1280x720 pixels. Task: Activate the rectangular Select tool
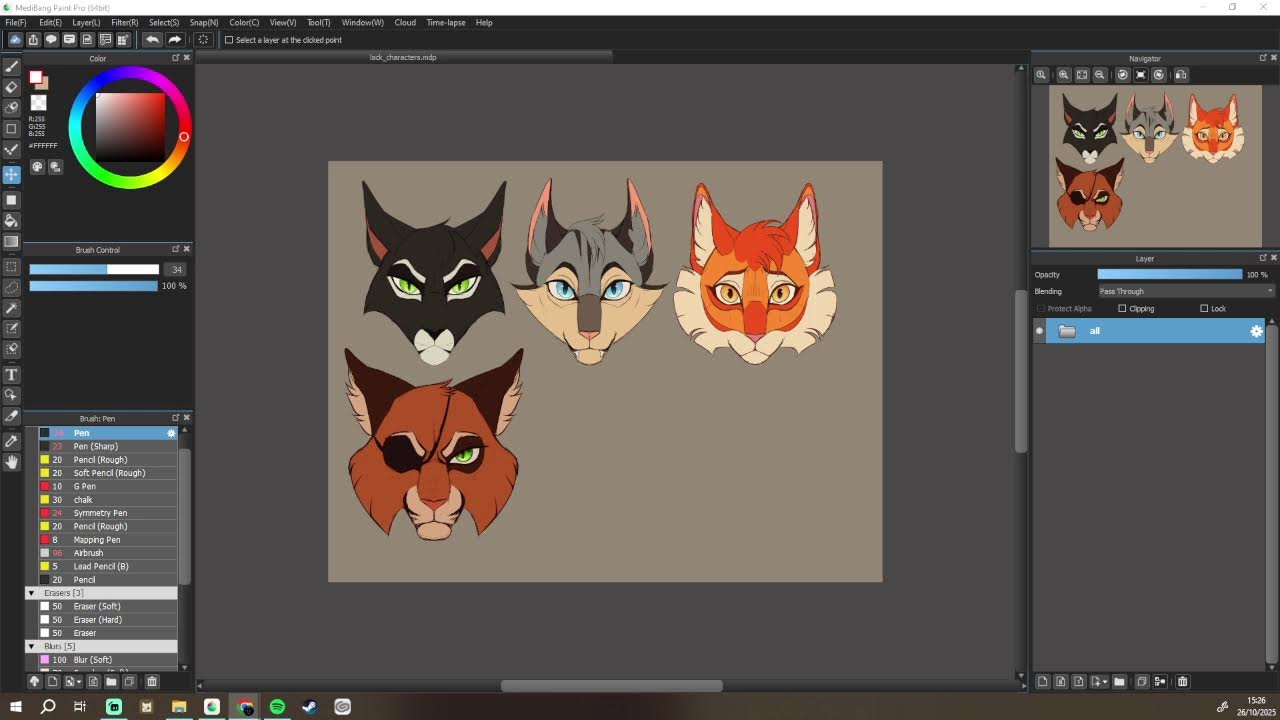(x=12, y=267)
